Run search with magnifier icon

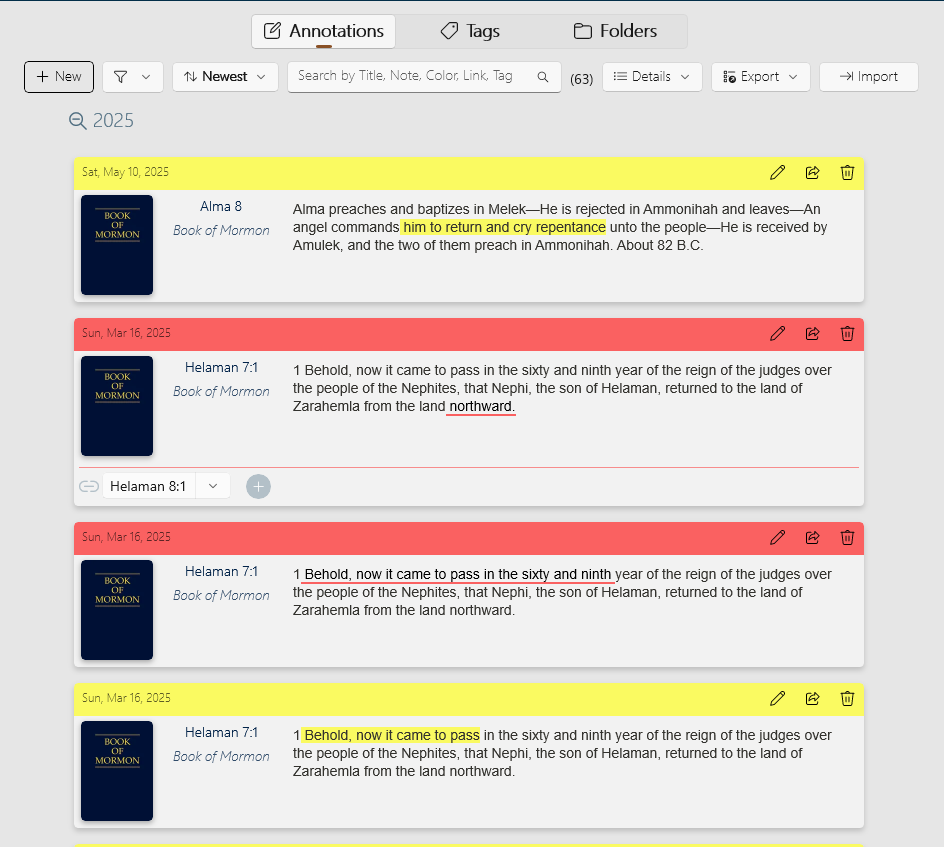point(542,77)
